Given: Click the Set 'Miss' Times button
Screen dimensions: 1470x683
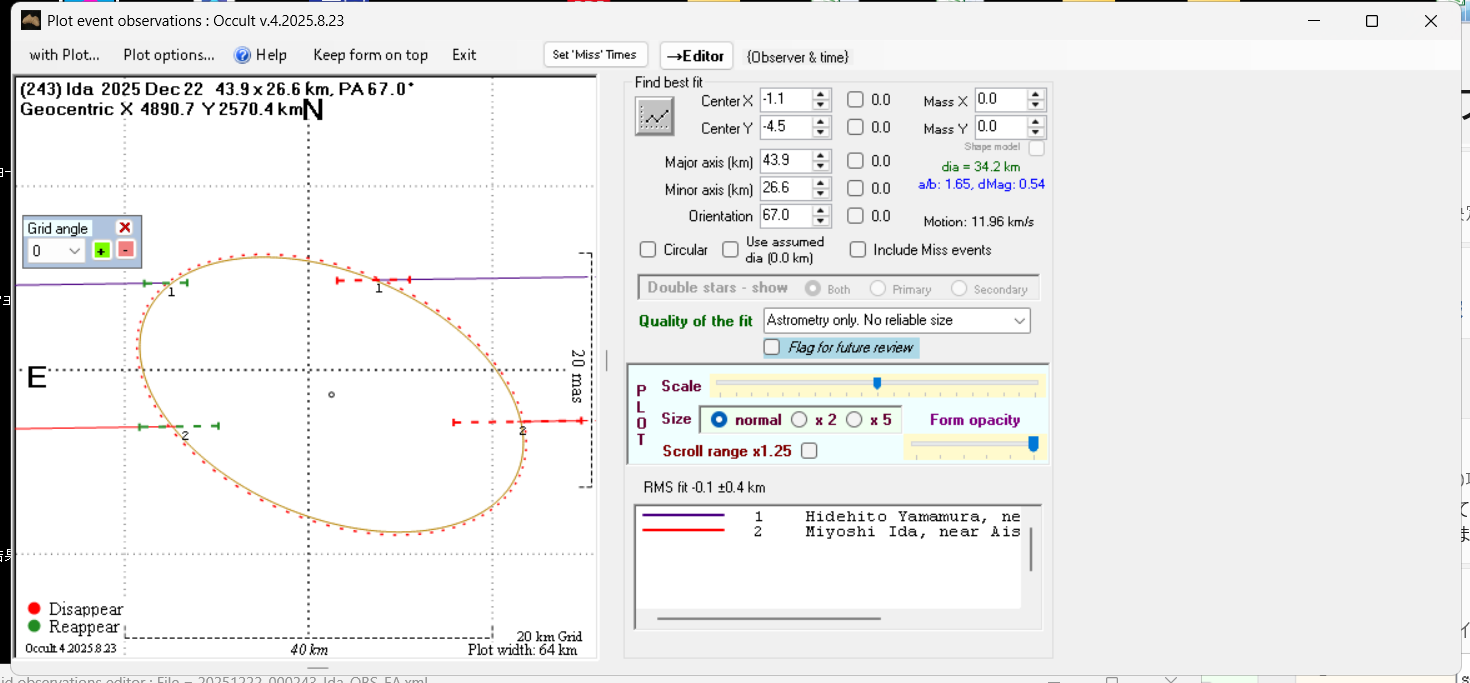Looking at the screenshot, I should pyautogui.click(x=595, y=55).
